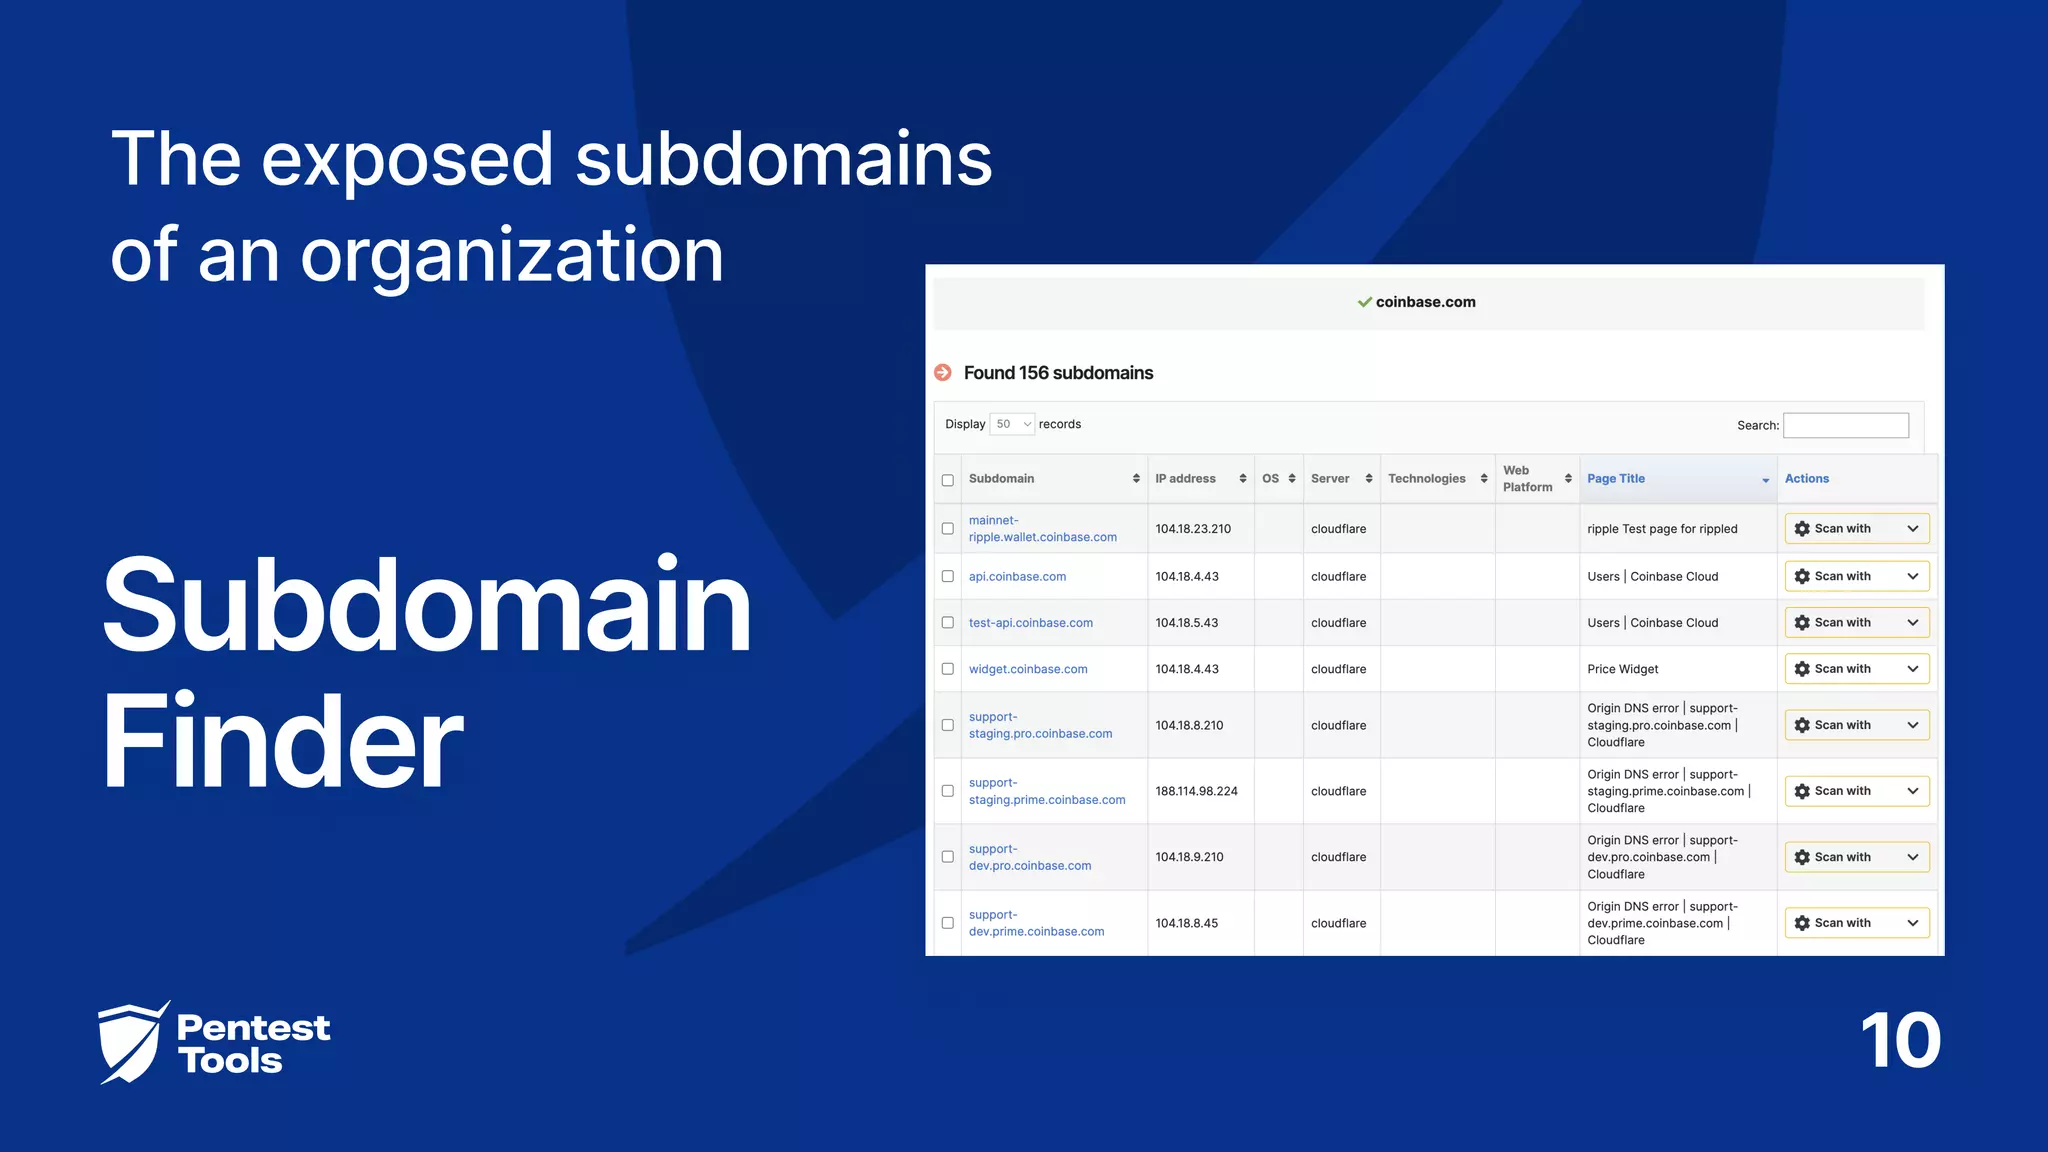
Task: Click the Search input field
Action: [1845, 425]
